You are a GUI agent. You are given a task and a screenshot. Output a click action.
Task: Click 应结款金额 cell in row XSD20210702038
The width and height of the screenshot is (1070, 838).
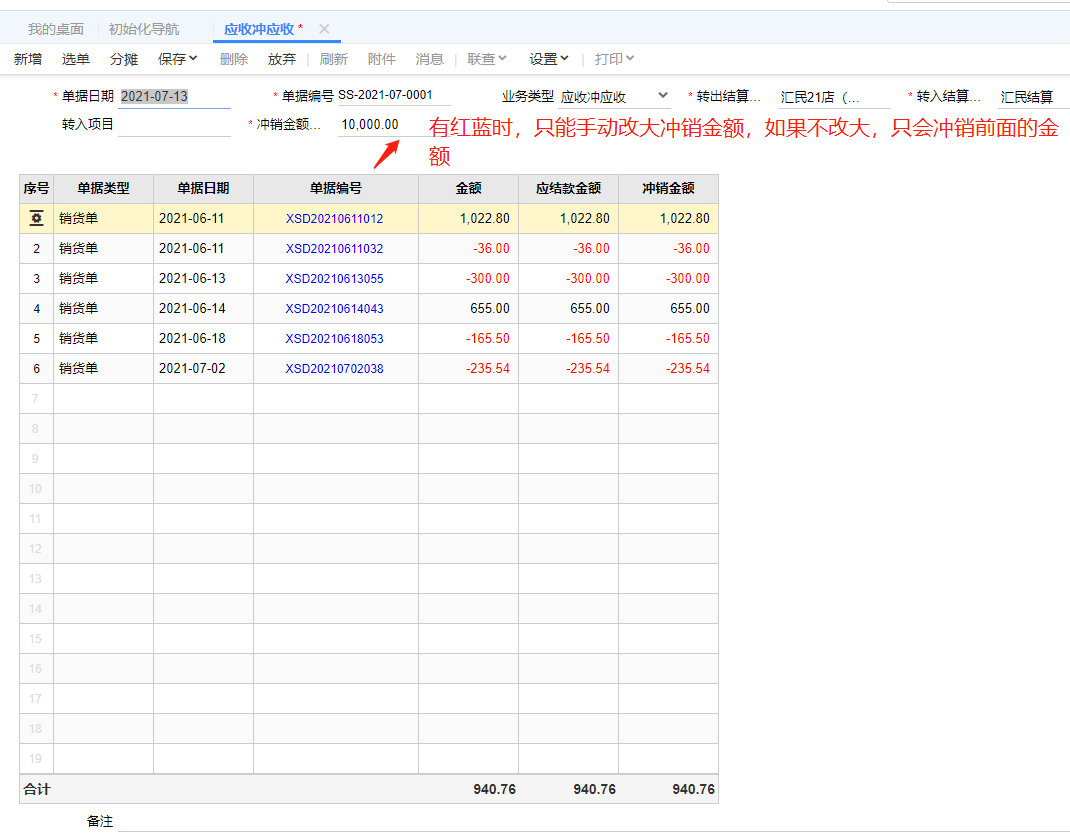tap(568, 369)
